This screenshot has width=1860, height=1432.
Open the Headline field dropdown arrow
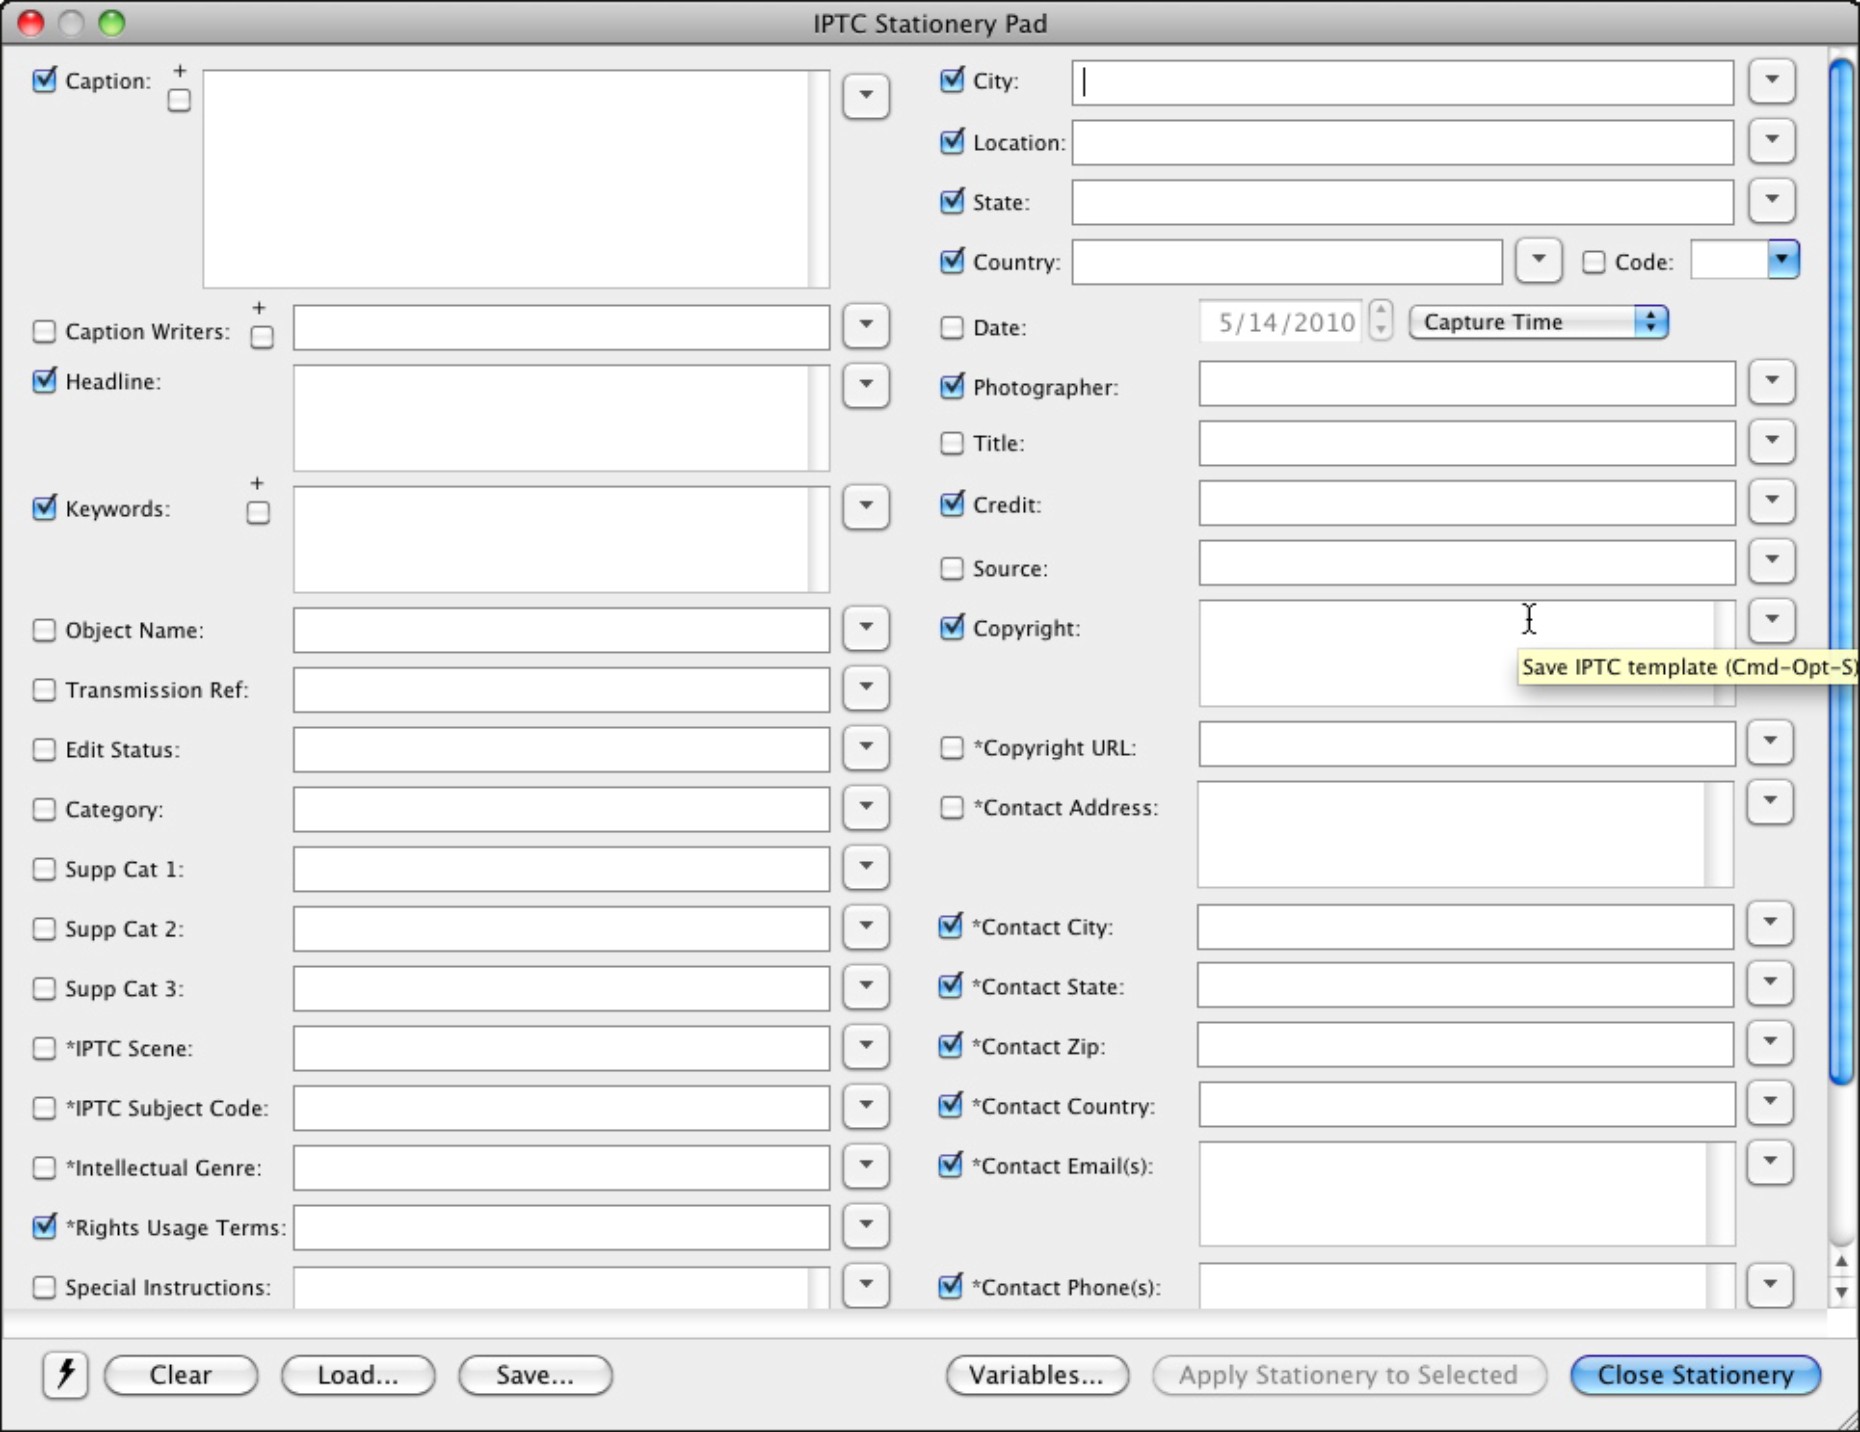pos(866,385)
